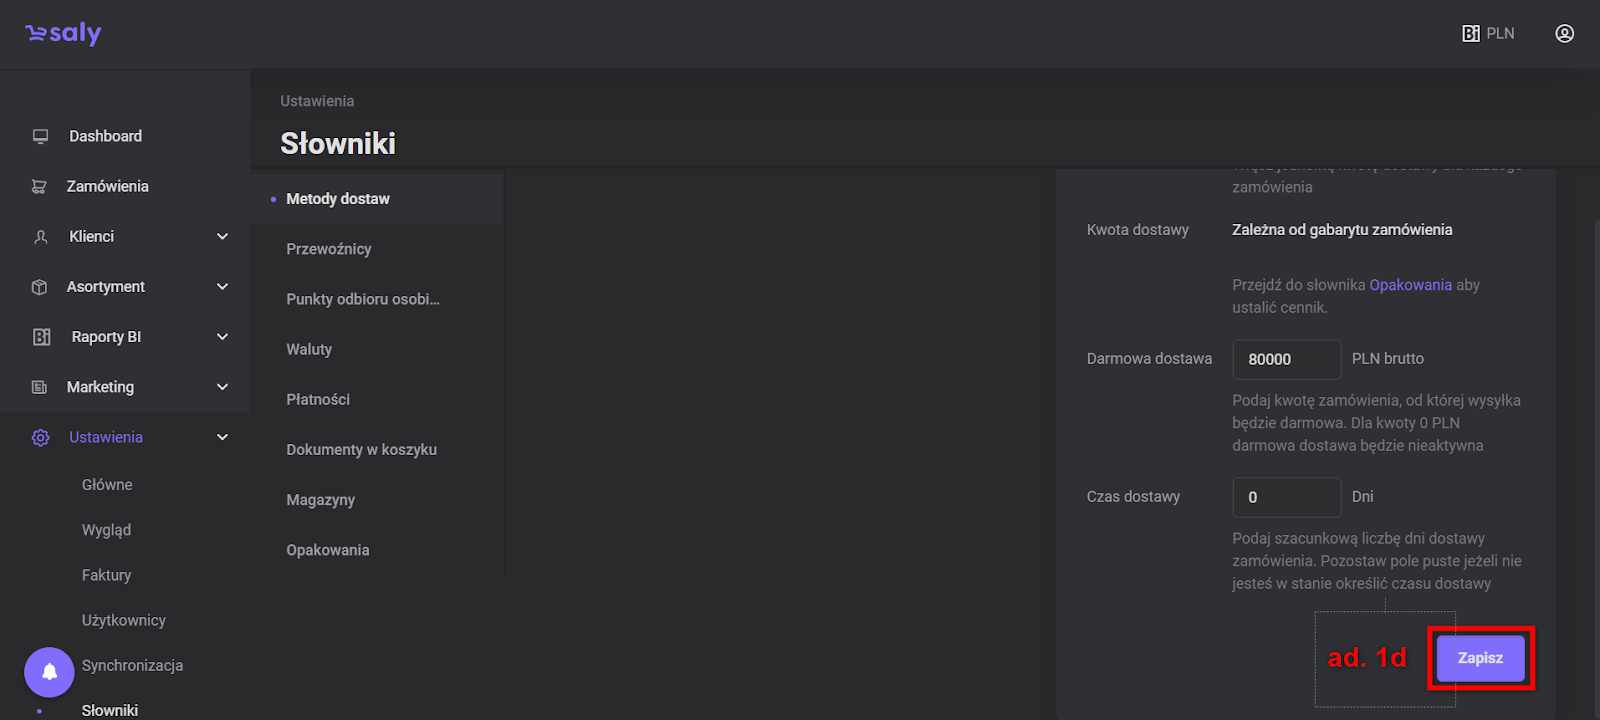The image size is (1600, 720).
Task: Expand the Klienci submenu chevron
Action: 222,237
